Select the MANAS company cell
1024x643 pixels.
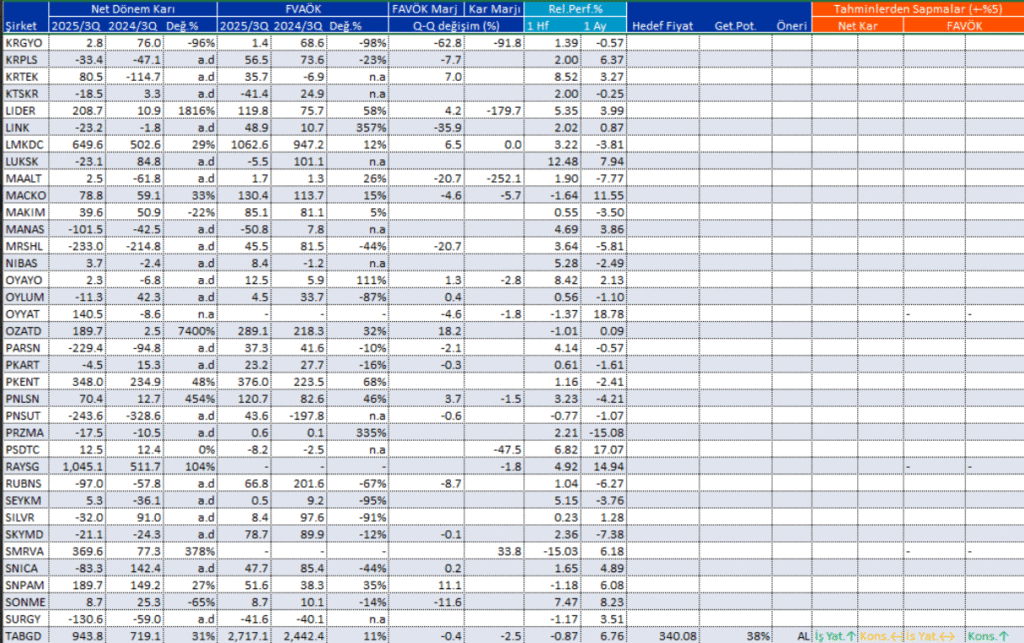point(25,230)
